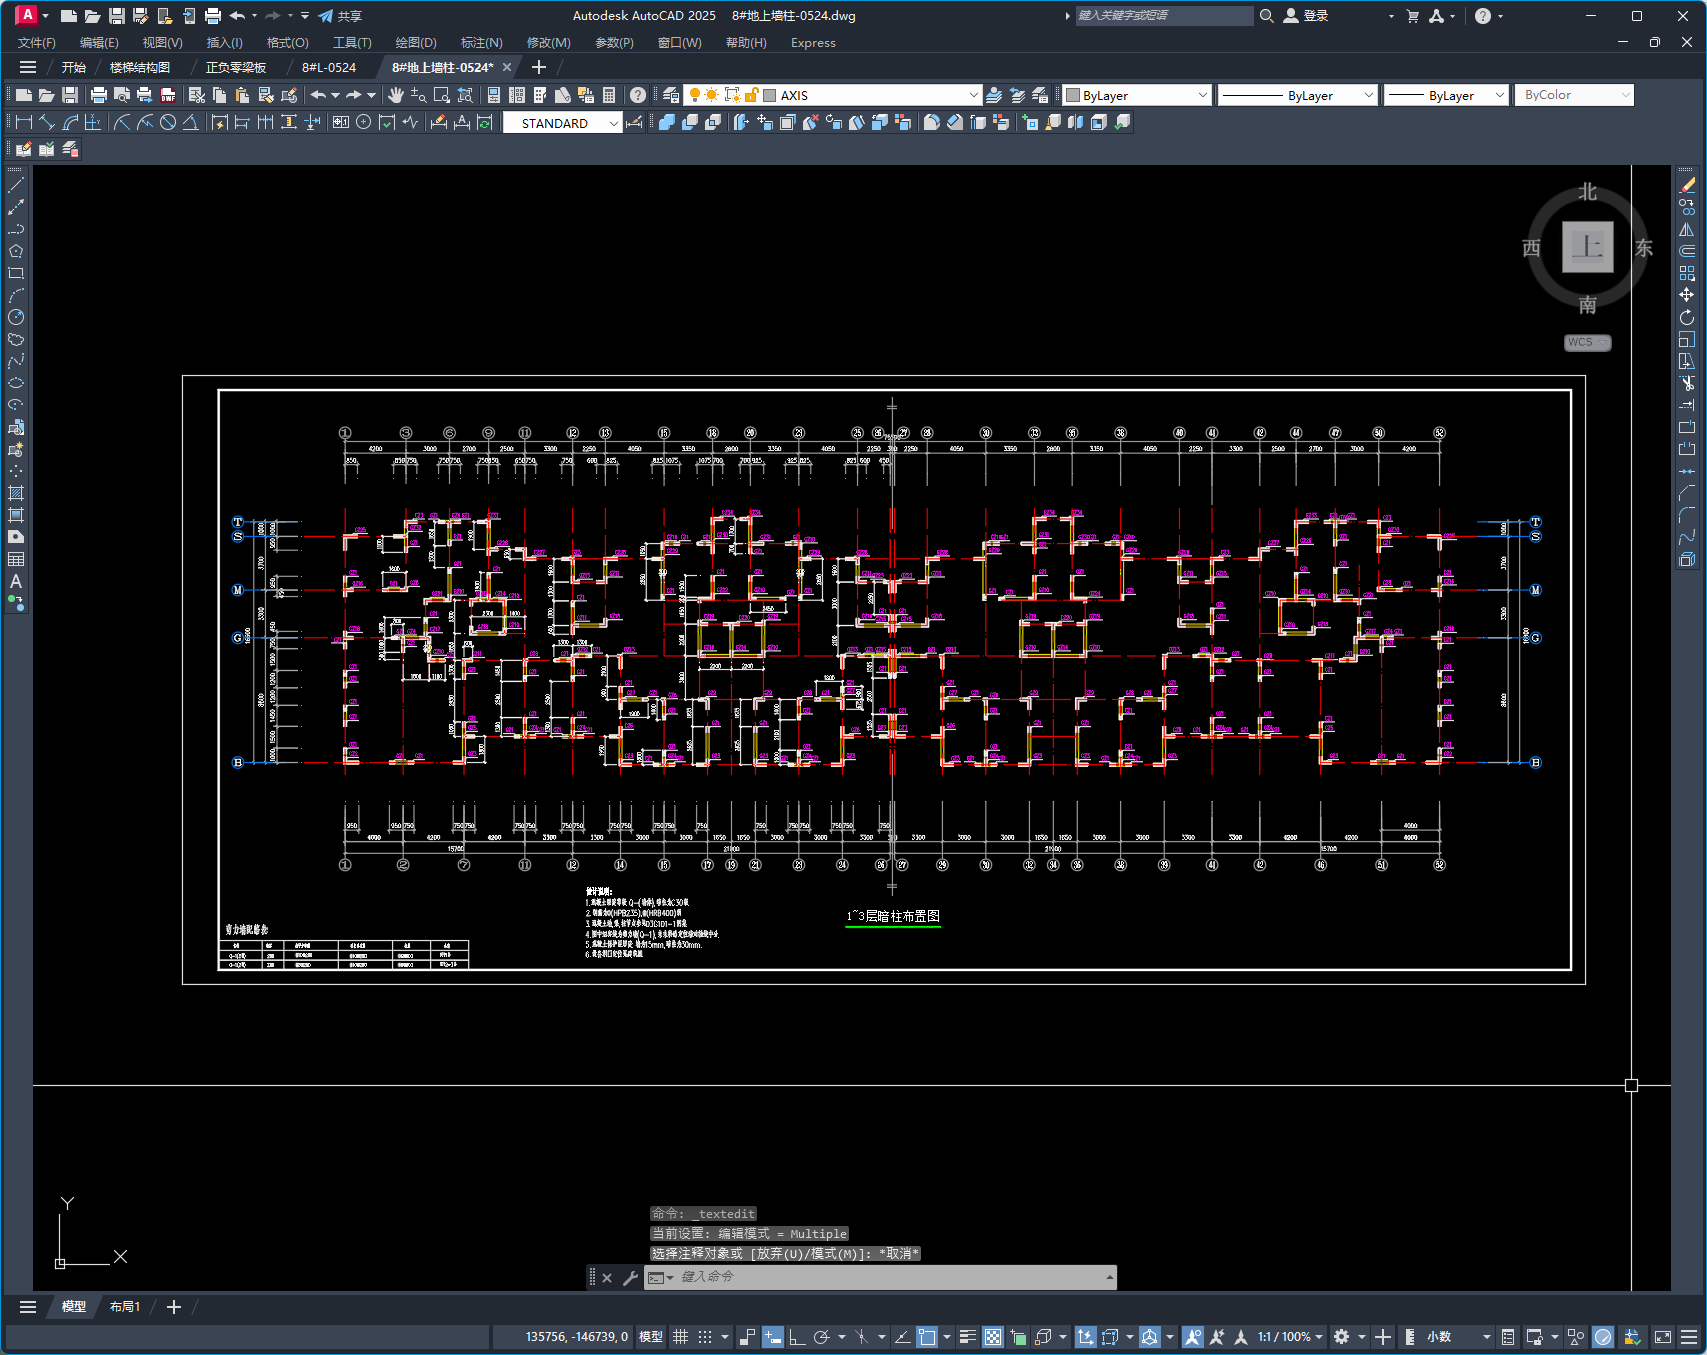1707x1355 pixels.
Task: Toggle Lineweight display in status bar
Action: (x=967, y=1337)
